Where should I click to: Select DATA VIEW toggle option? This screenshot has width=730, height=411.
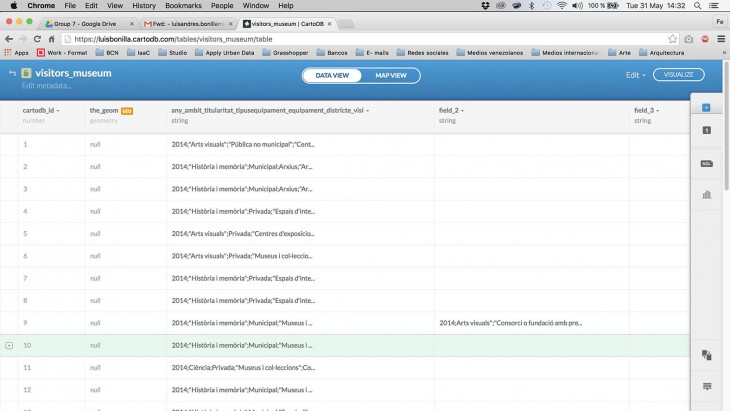[332, 75]
